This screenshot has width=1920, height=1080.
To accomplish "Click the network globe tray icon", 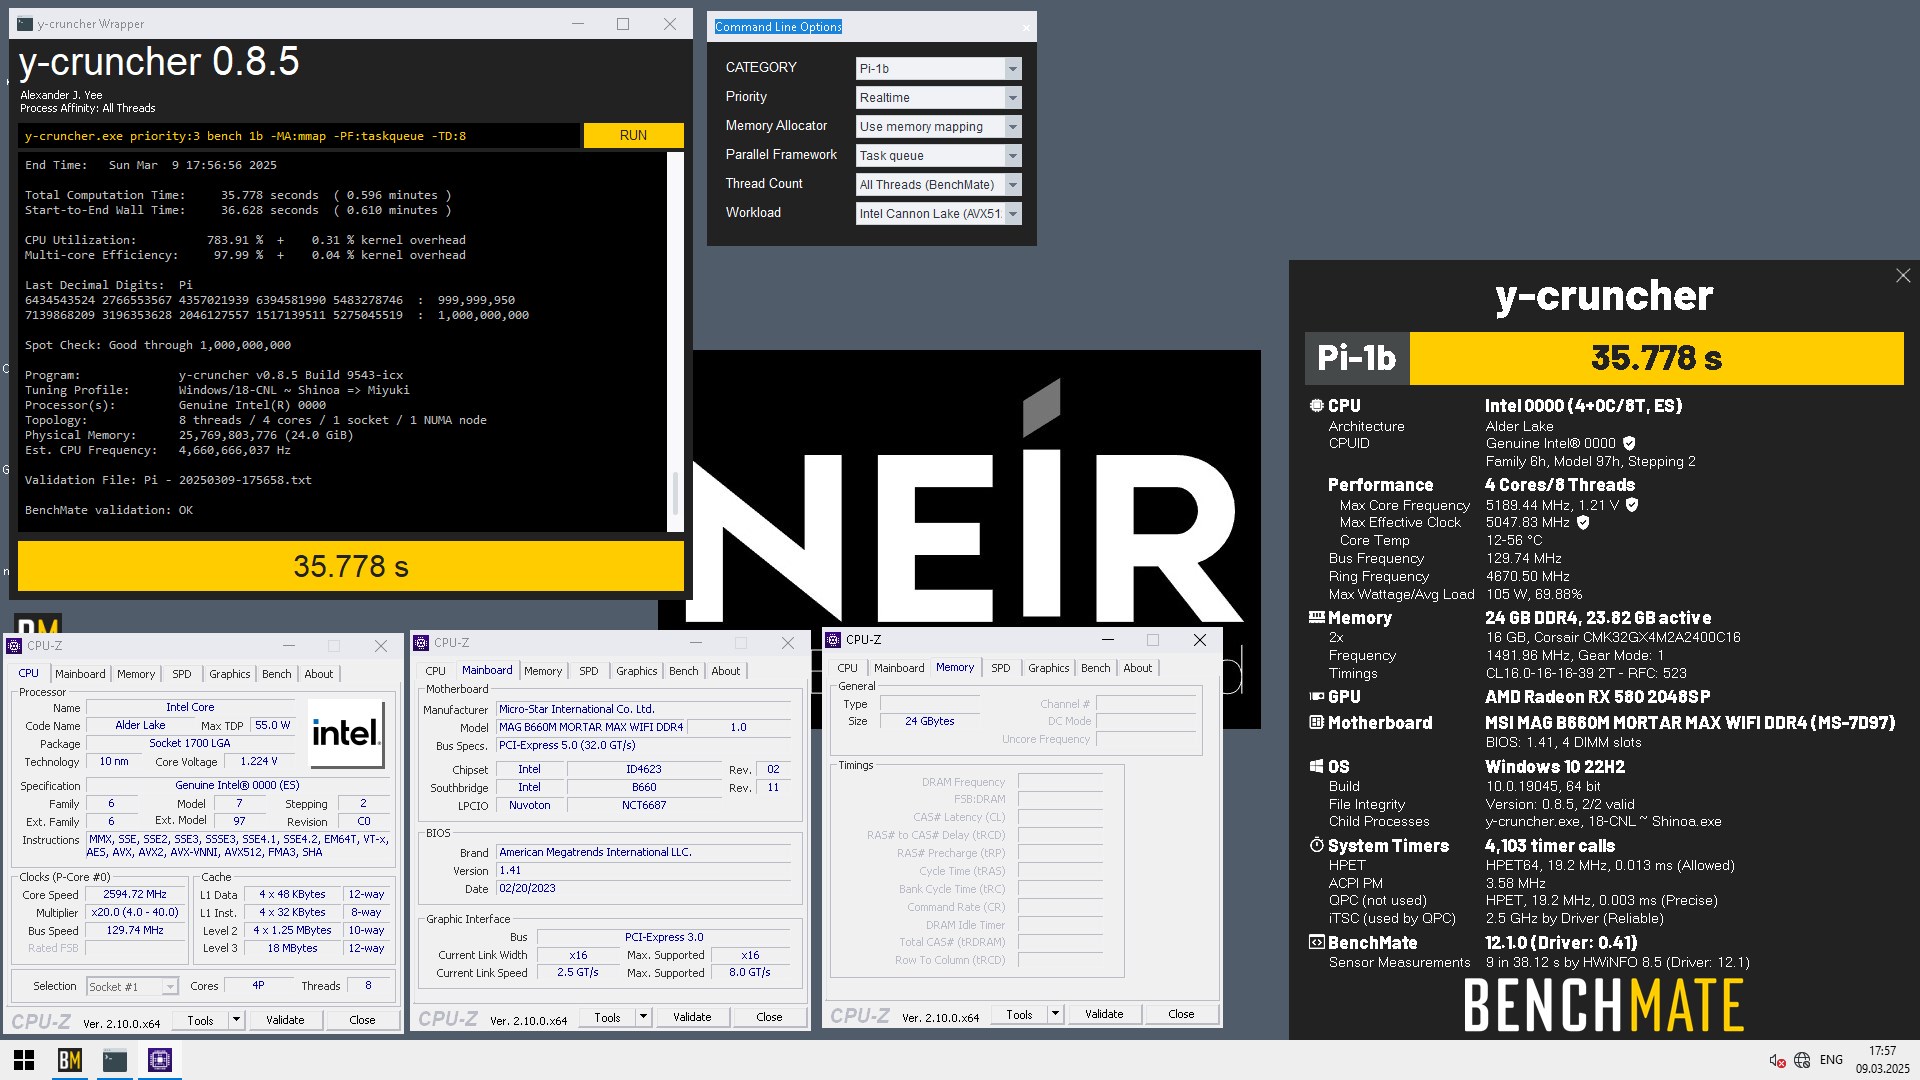I will 1802,1060.
